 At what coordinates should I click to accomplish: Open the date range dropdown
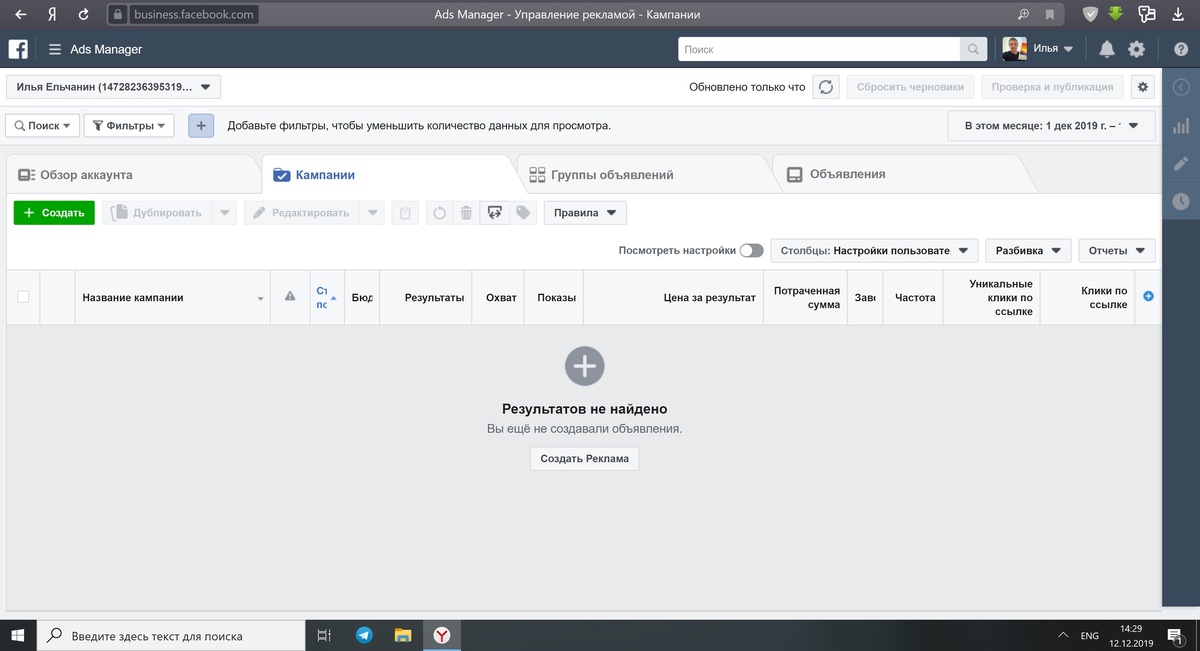[1051, 126]
